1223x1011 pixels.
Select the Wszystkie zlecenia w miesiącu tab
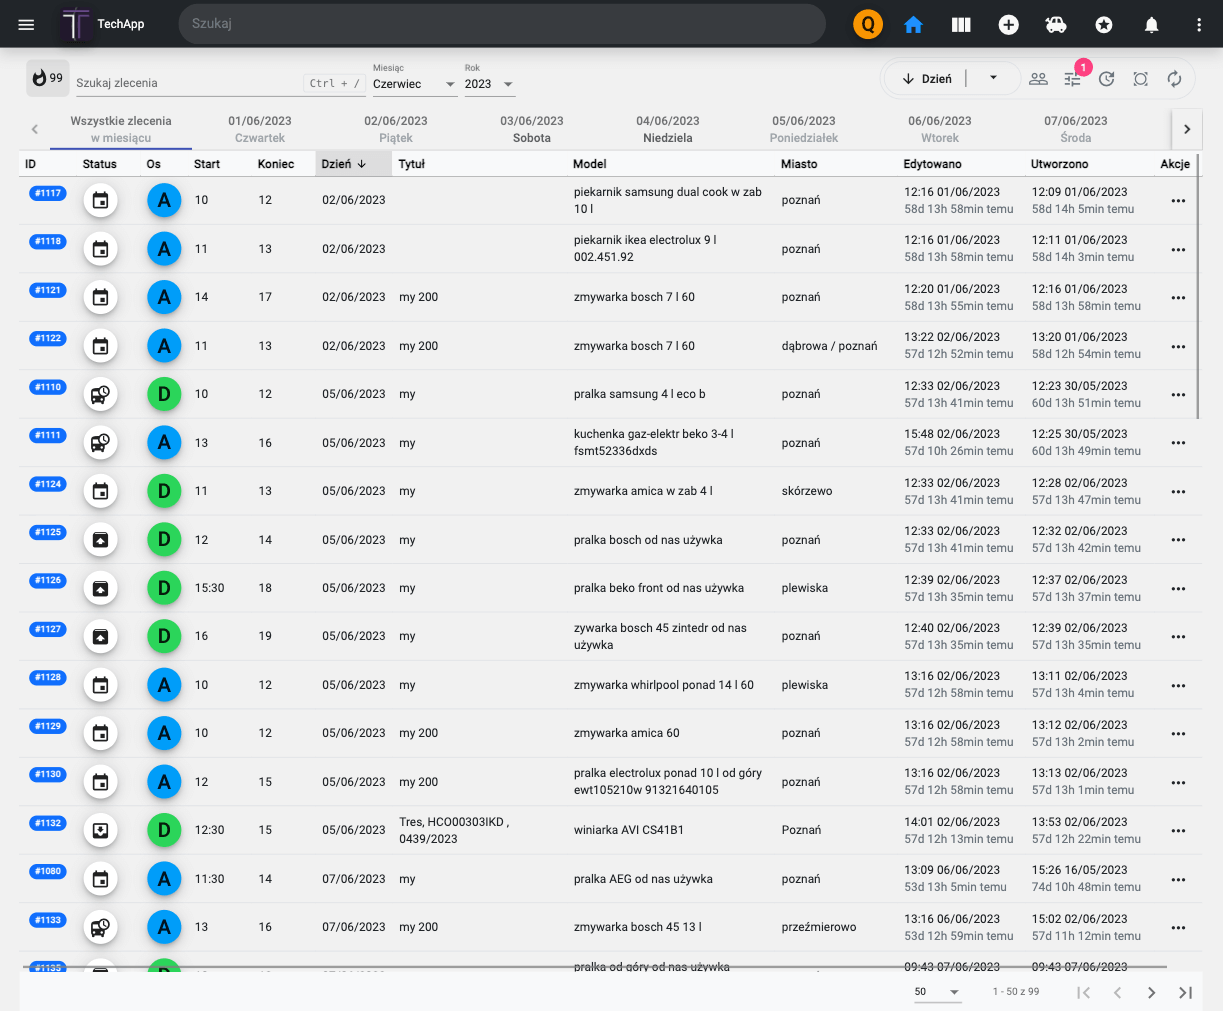tap(121, 129)
